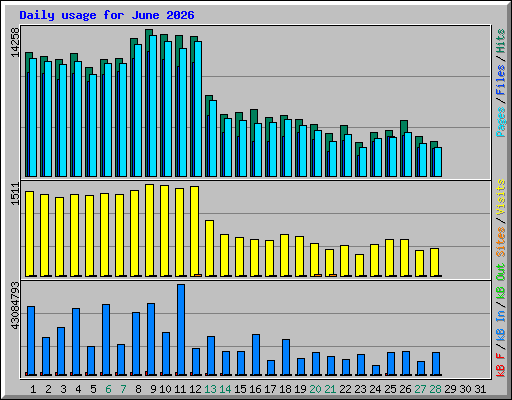
Task: Select green weekend day label '7'
Action: (x=123, y=389)
